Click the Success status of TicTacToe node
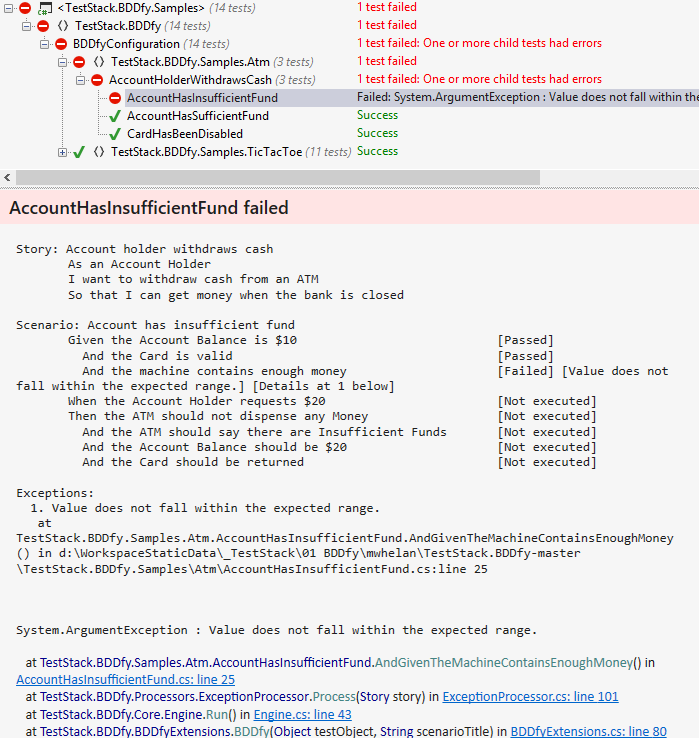The image size is (699, 738). [378, 151]
